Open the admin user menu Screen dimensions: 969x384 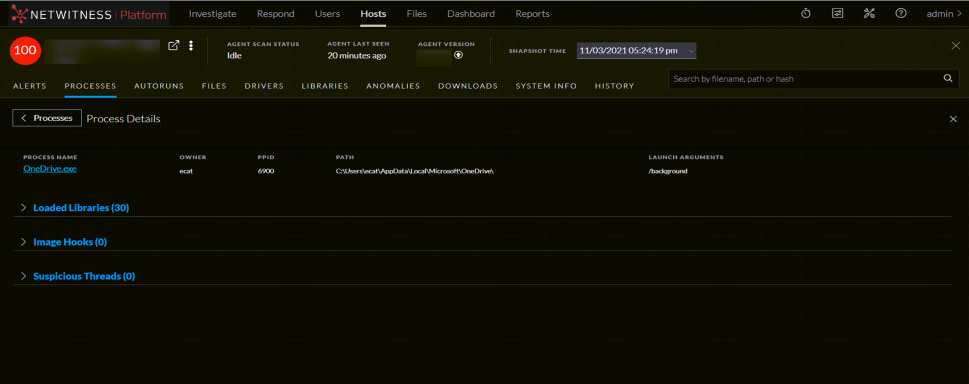944,14
